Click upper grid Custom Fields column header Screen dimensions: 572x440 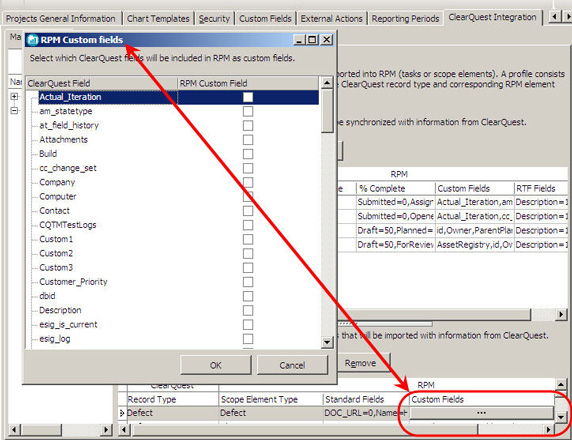pyautogui.click(x=474, y=189)
